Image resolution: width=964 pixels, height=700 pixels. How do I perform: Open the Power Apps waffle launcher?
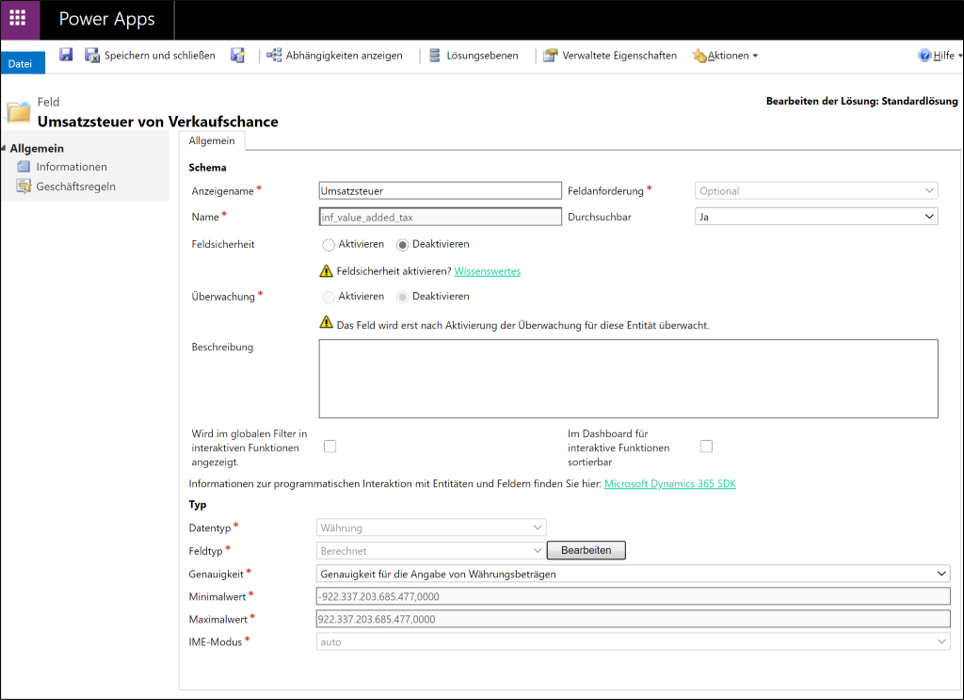[18, 18]
